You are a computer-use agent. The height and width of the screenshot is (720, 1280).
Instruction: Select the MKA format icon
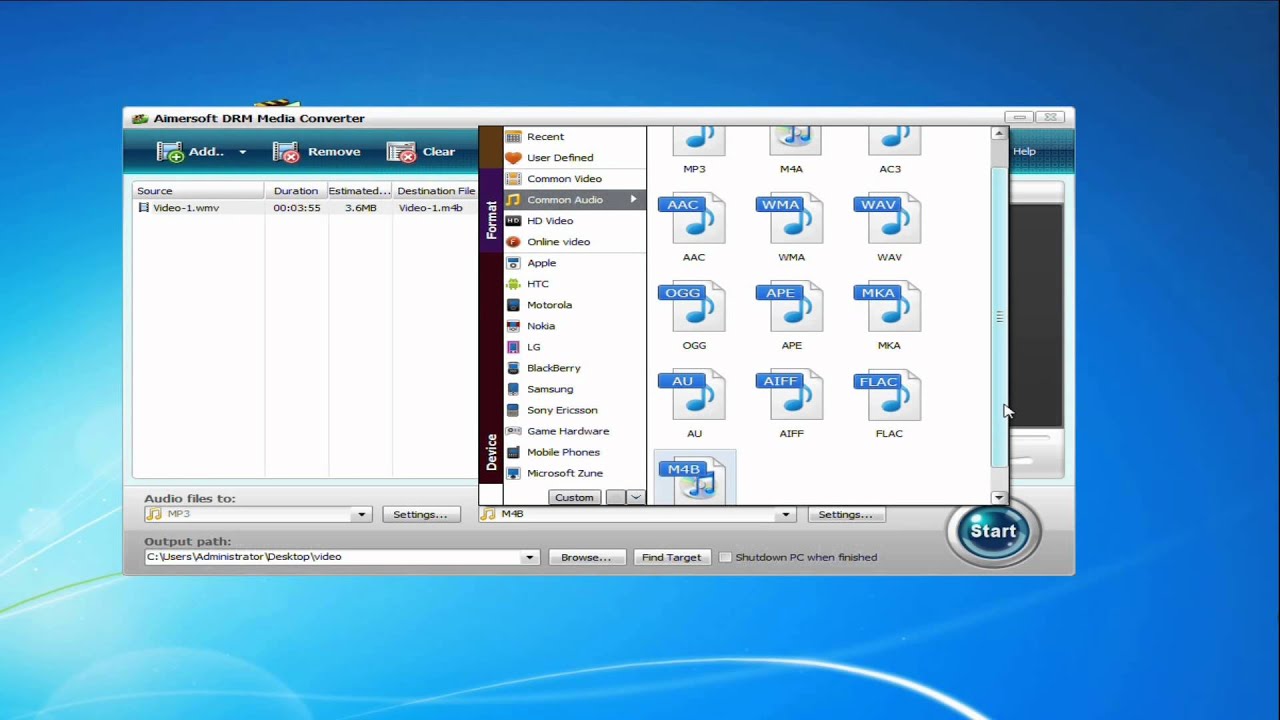(888, 308)
